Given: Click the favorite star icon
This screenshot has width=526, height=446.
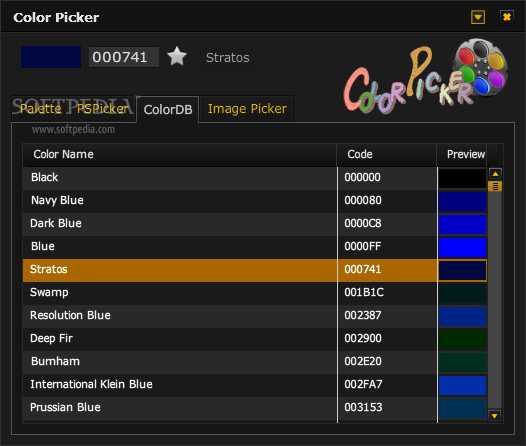Looking at the screenshot, I should click(177, 56).
